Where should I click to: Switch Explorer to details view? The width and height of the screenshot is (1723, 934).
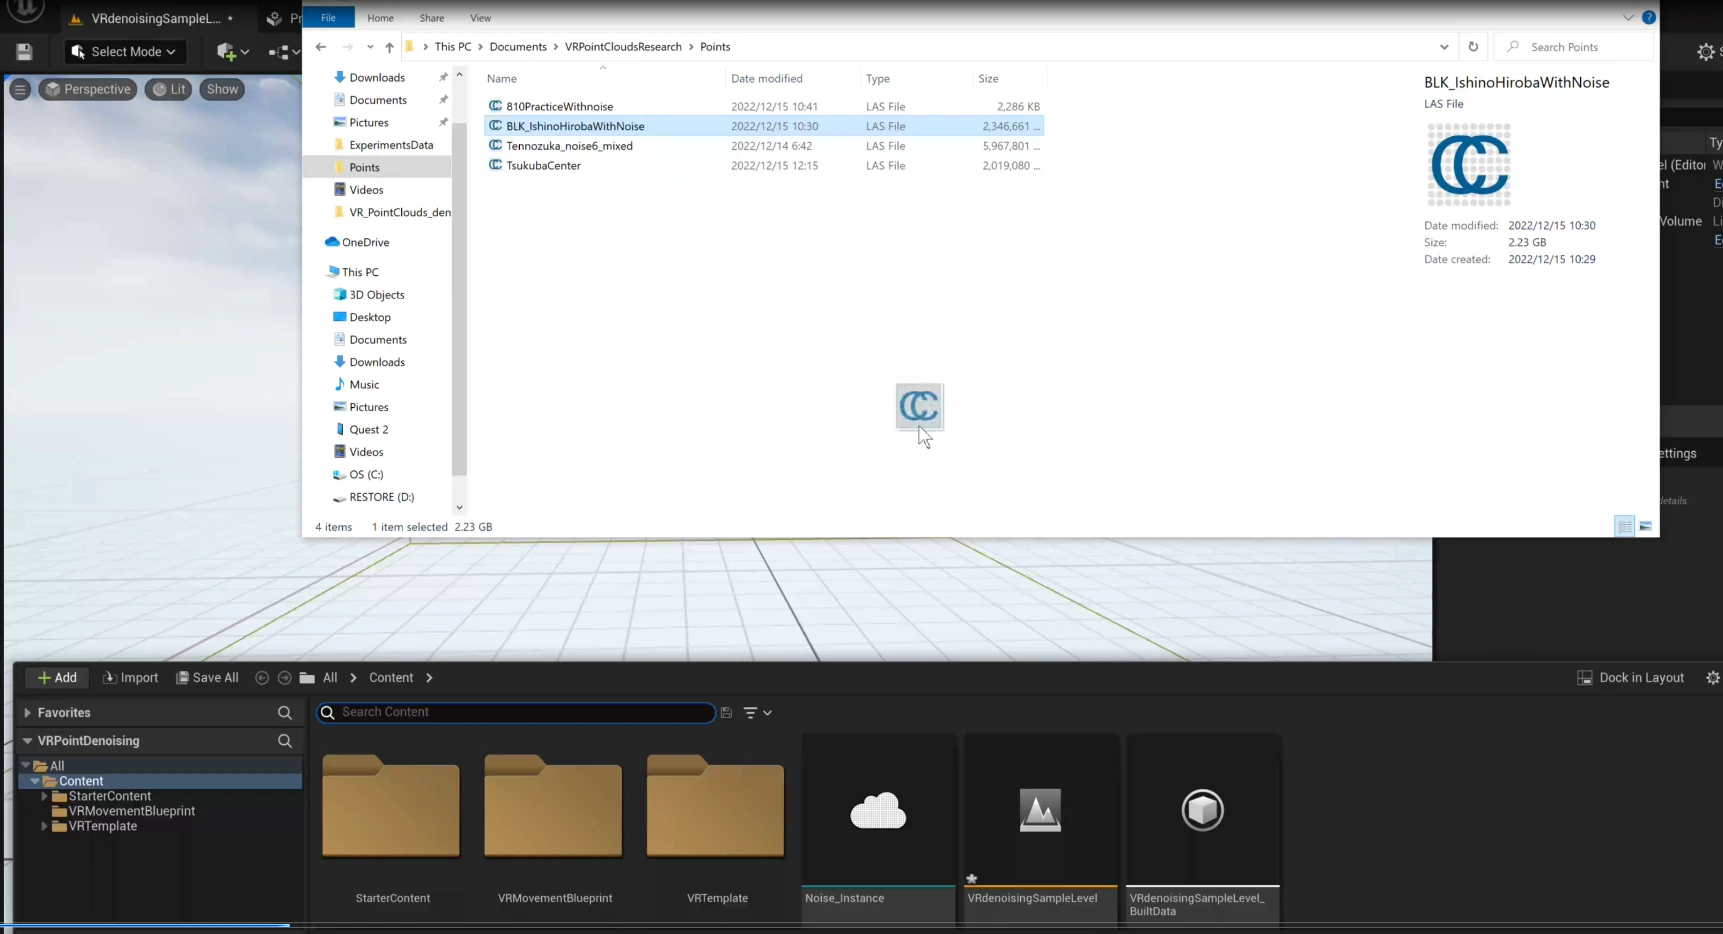pyautogui.click(x=1625, y=526)
